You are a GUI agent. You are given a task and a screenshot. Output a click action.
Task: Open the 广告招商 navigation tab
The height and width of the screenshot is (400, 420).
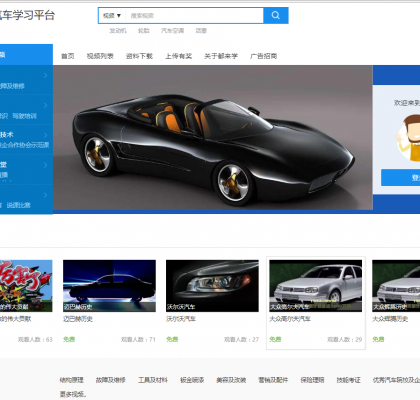263,56
